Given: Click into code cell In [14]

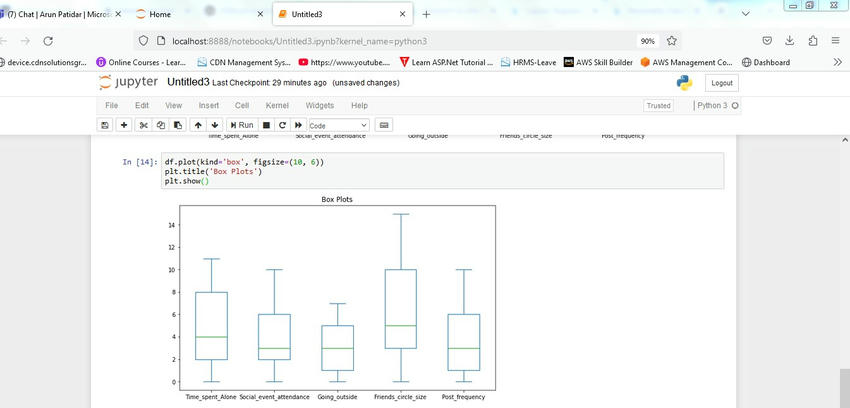Looking at the screenshot, I should (442, 171).
